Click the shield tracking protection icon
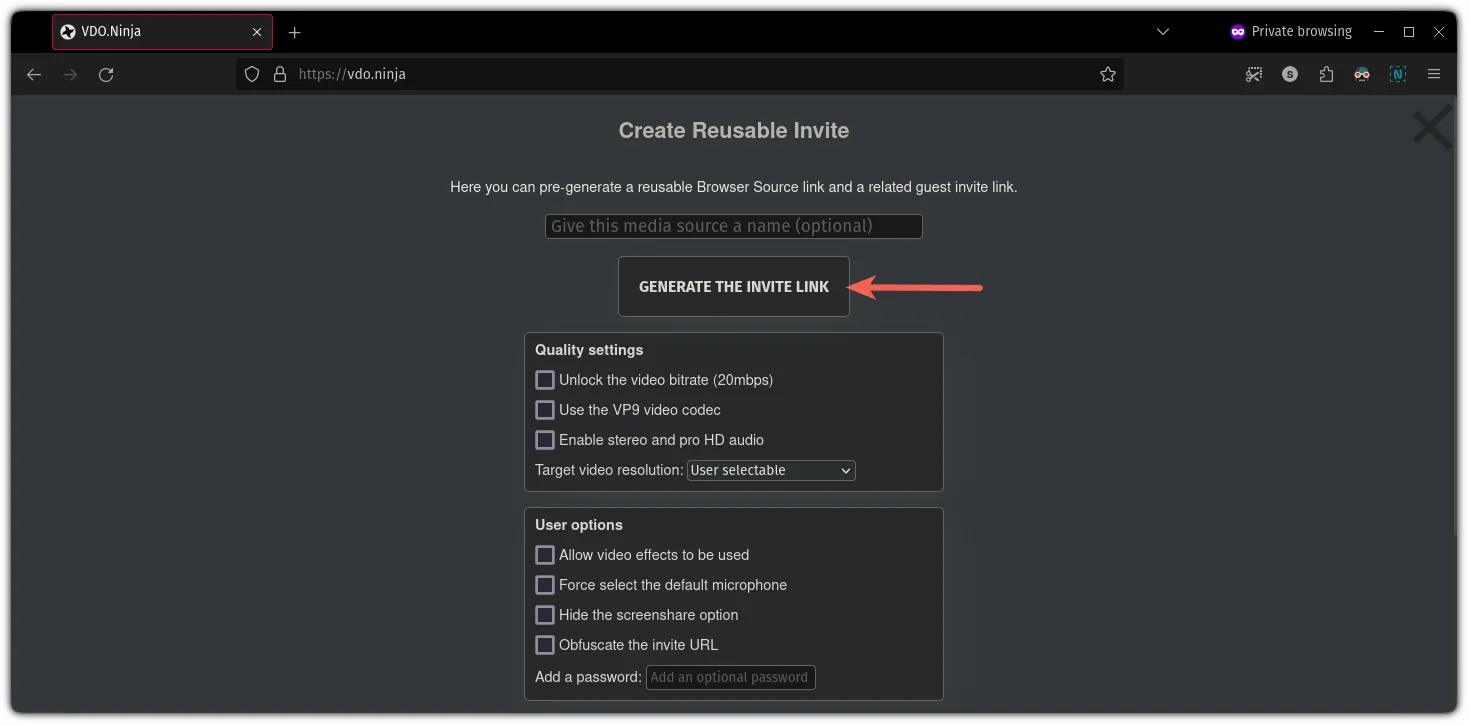 [x=252, y=74]
